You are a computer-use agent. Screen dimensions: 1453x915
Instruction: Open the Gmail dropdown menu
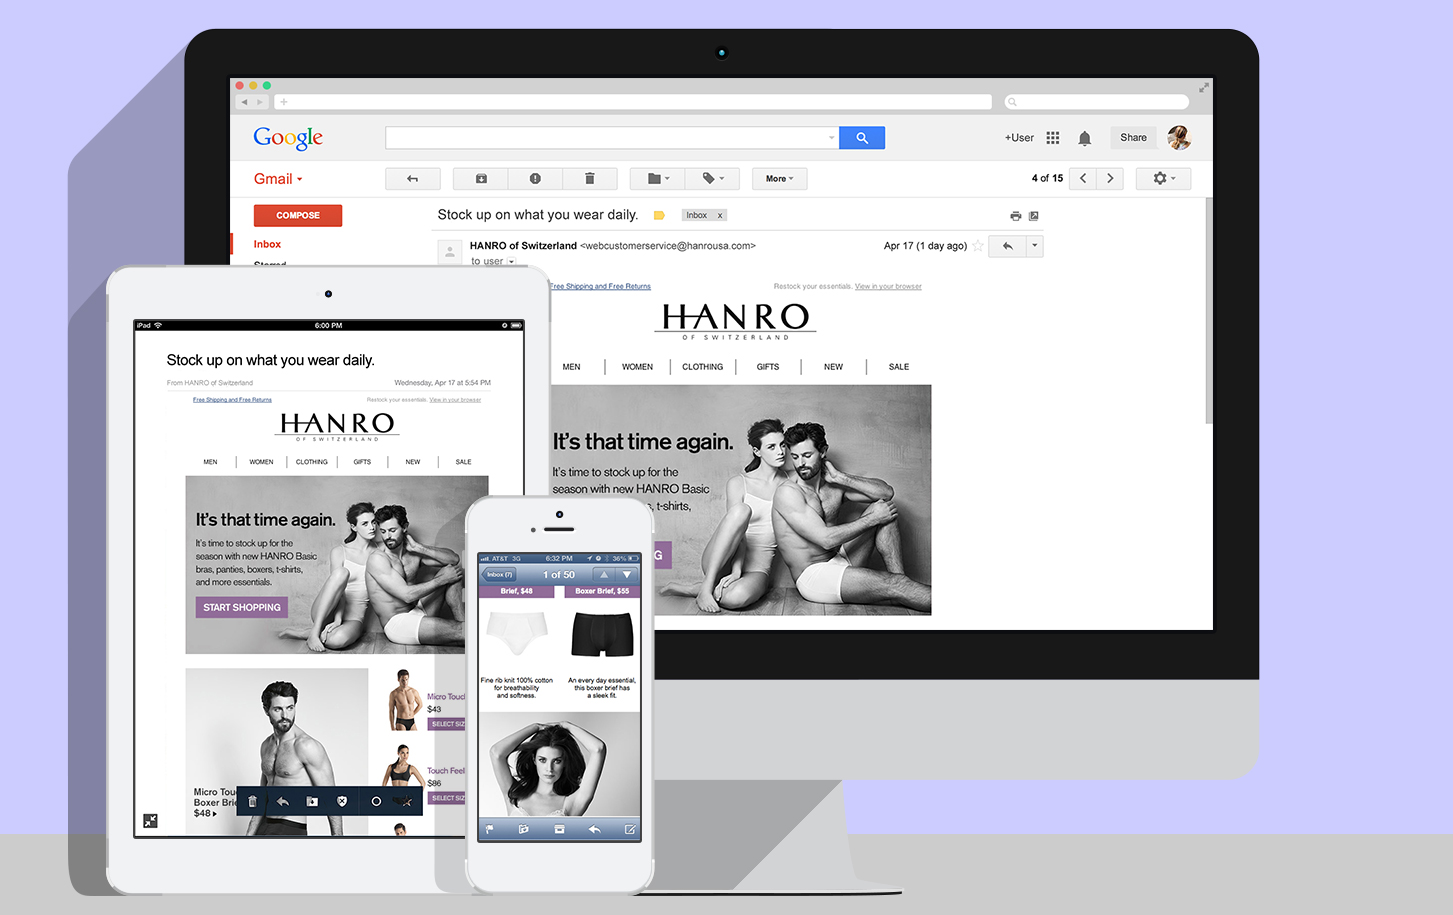(278, 179)
